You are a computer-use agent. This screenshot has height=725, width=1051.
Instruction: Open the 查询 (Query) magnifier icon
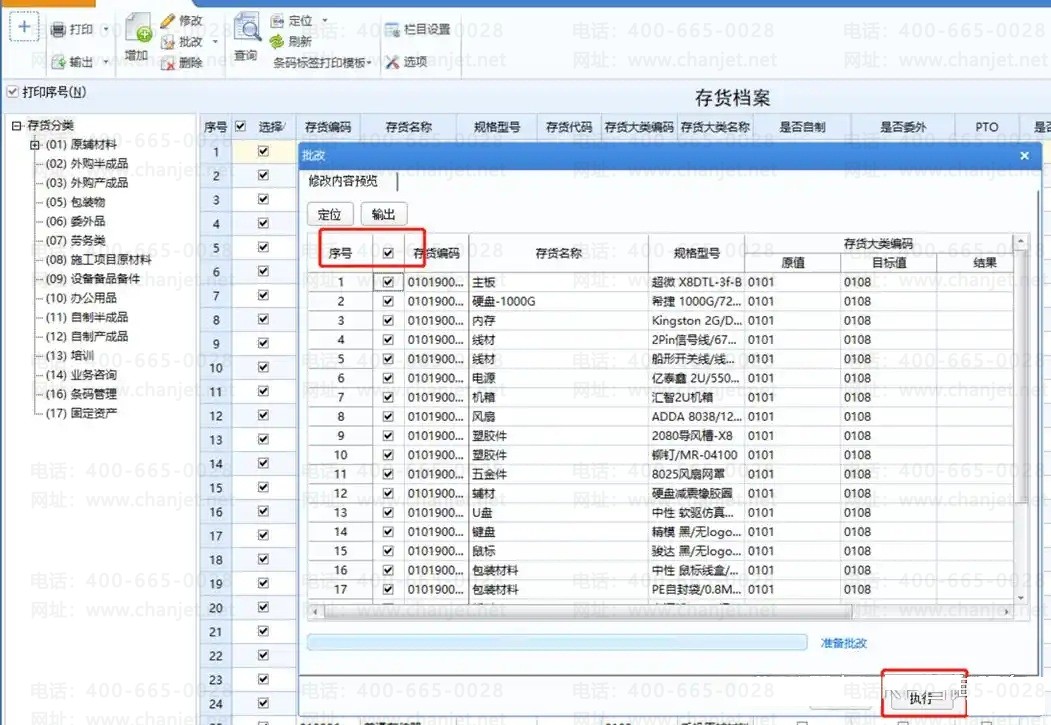pyautogui.click(x=247, y=28)
